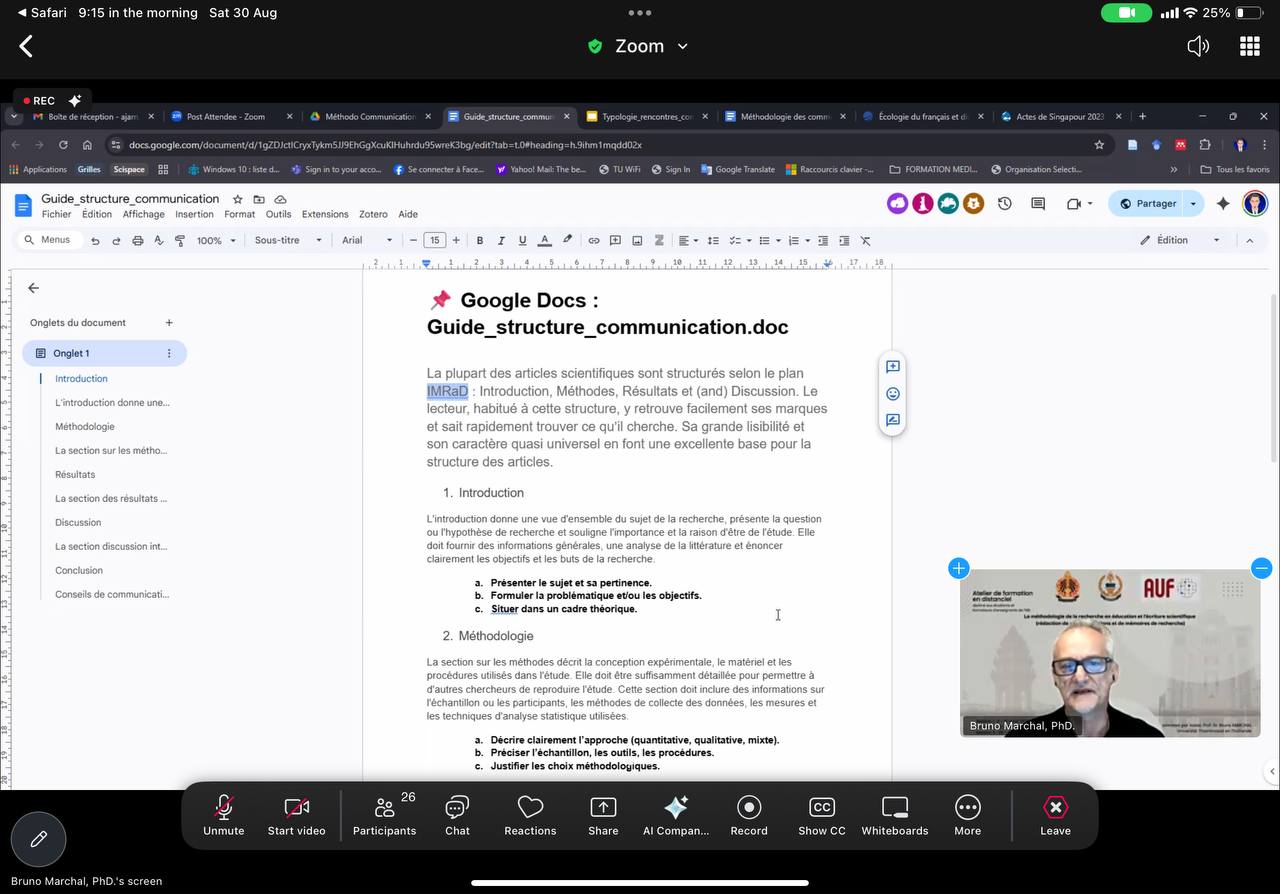Expand the Zoom title dropdown chevron
Image resolution: width=1280 pixels, height=894 pixels.
tap(683, 46)
